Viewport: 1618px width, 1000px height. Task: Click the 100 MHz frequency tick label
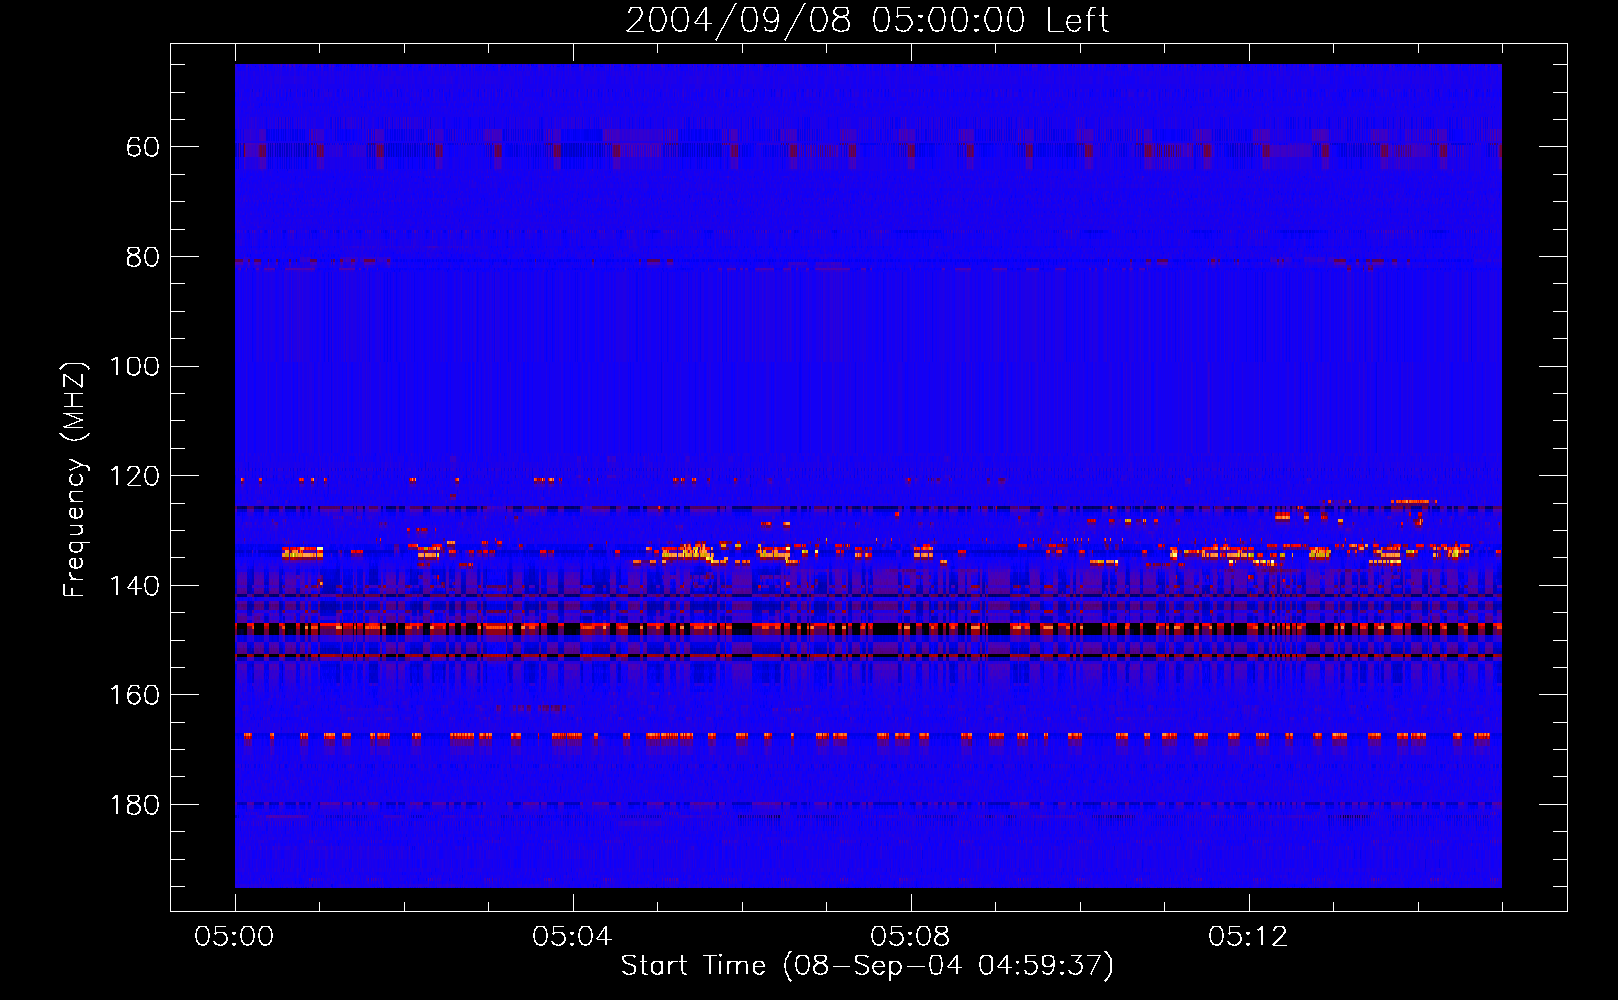point(135,366)
